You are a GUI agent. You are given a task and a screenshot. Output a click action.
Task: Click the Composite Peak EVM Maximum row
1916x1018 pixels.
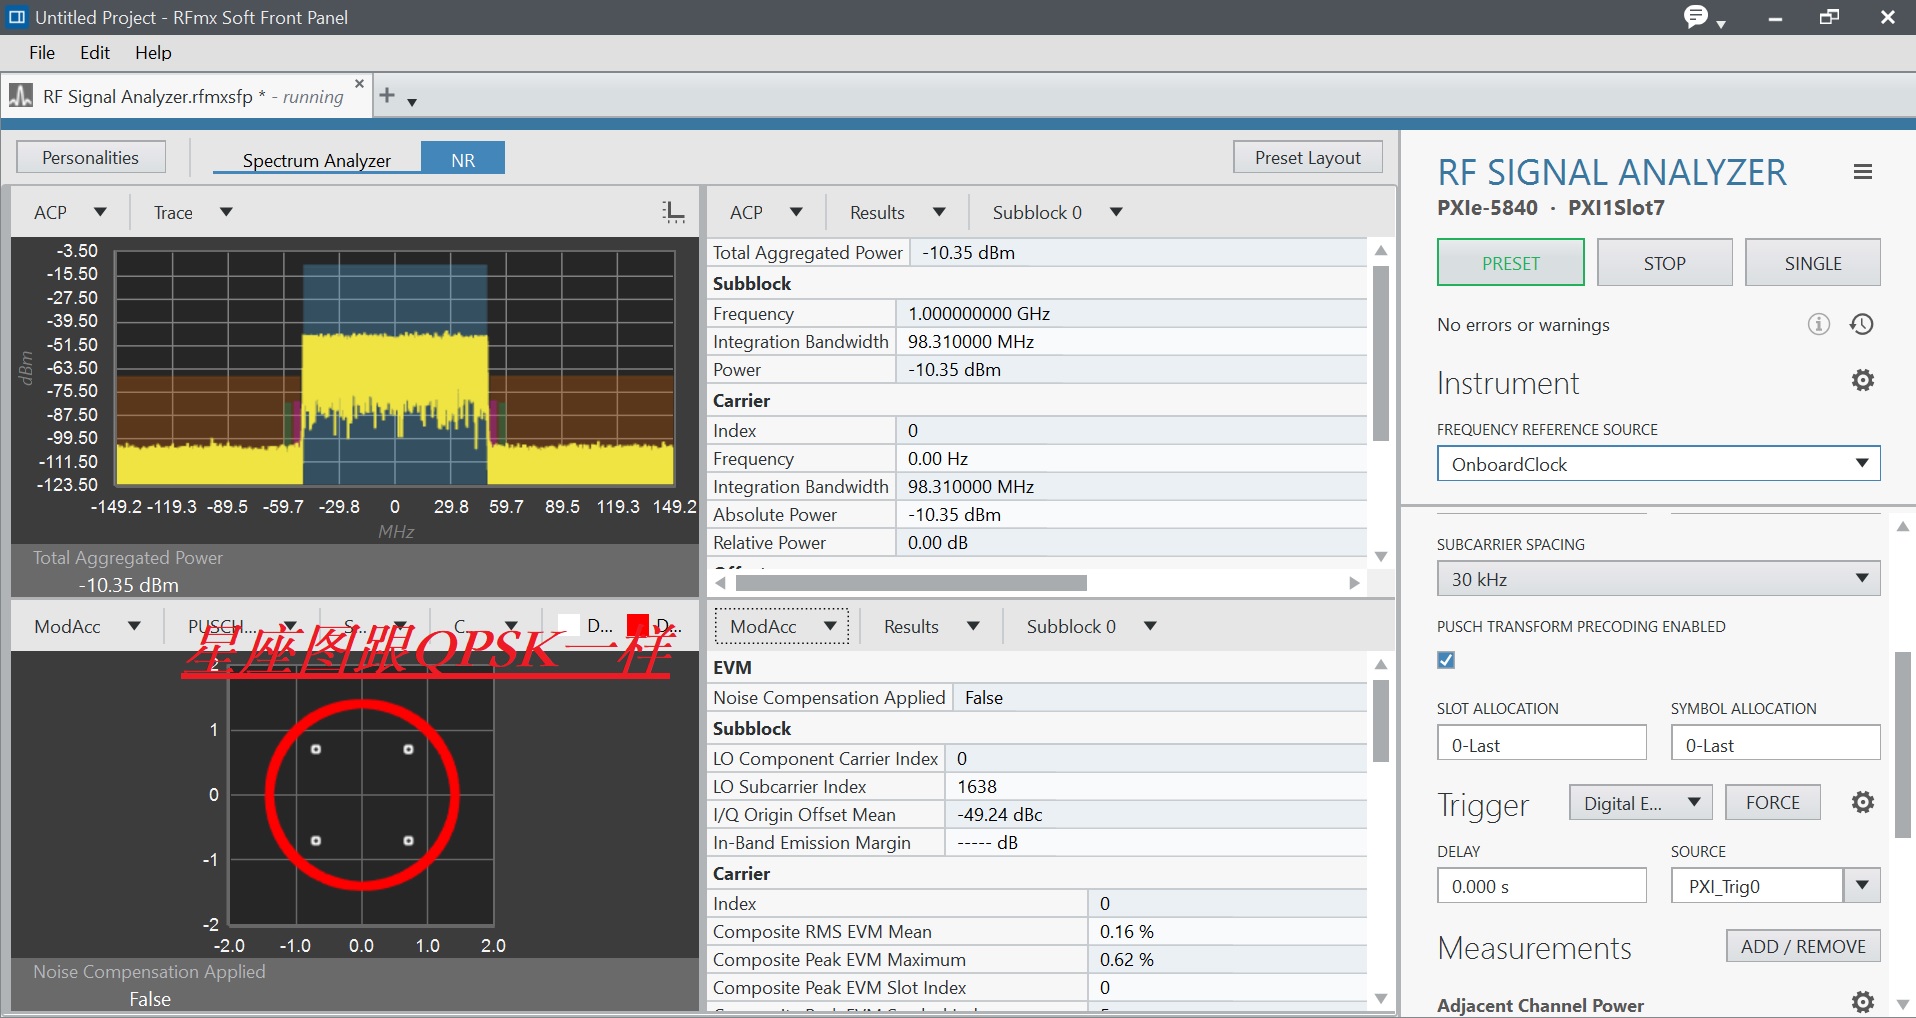[1037, 959]
